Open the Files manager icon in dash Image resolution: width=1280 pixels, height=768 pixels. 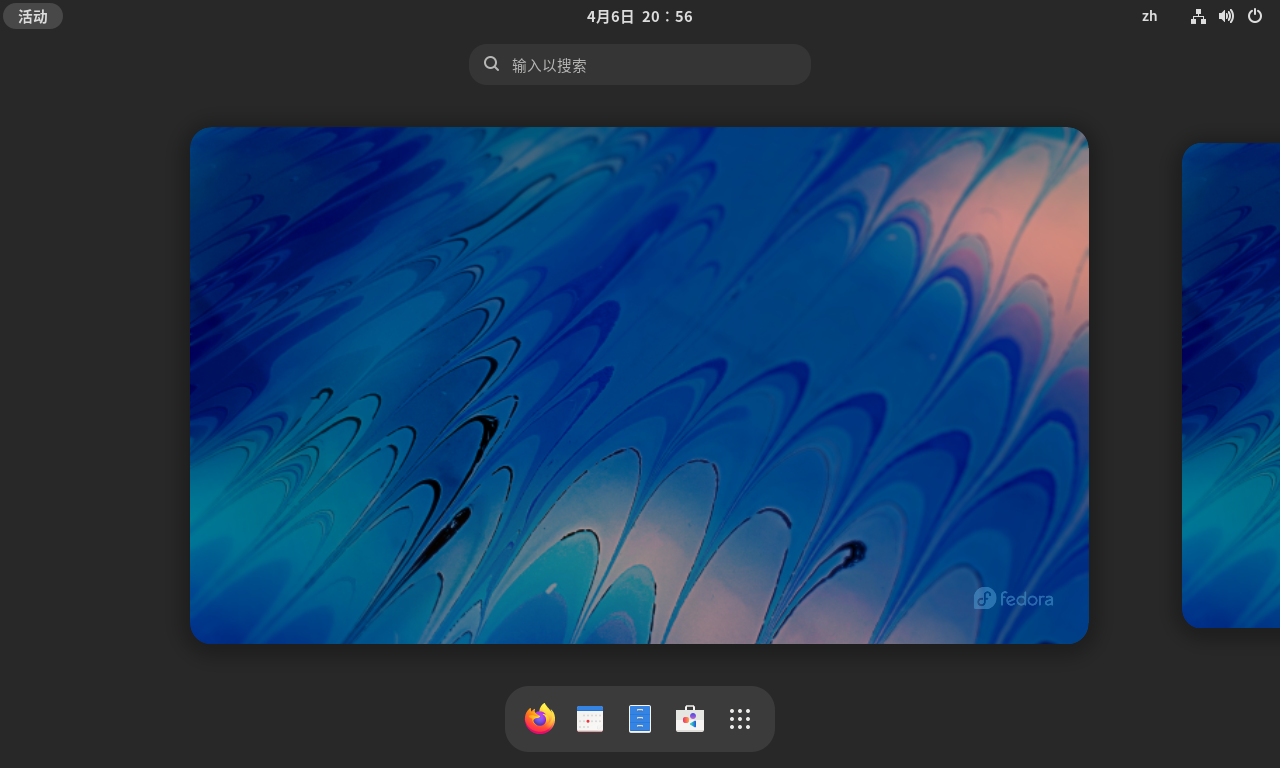coord(640,719)
